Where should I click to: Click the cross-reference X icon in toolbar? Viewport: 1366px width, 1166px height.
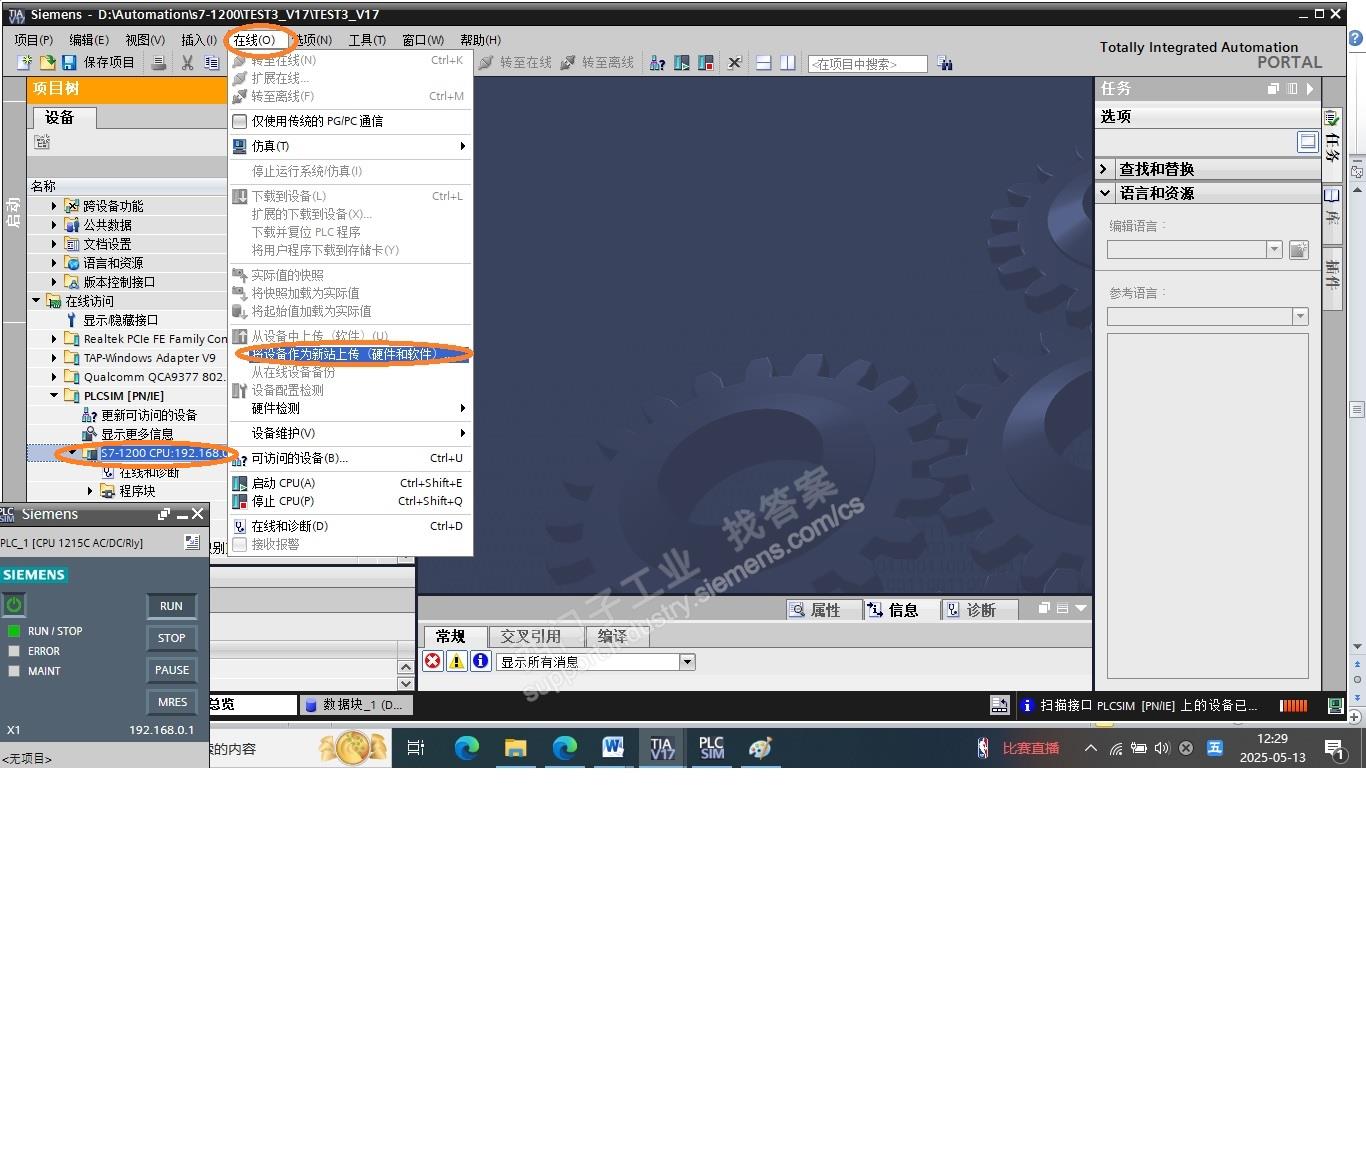point(734,62)
